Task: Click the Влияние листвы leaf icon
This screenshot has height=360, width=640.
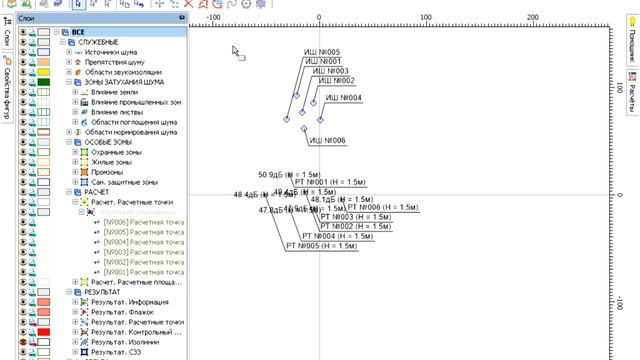Action: pyautogui.click(x=84, y=112)
